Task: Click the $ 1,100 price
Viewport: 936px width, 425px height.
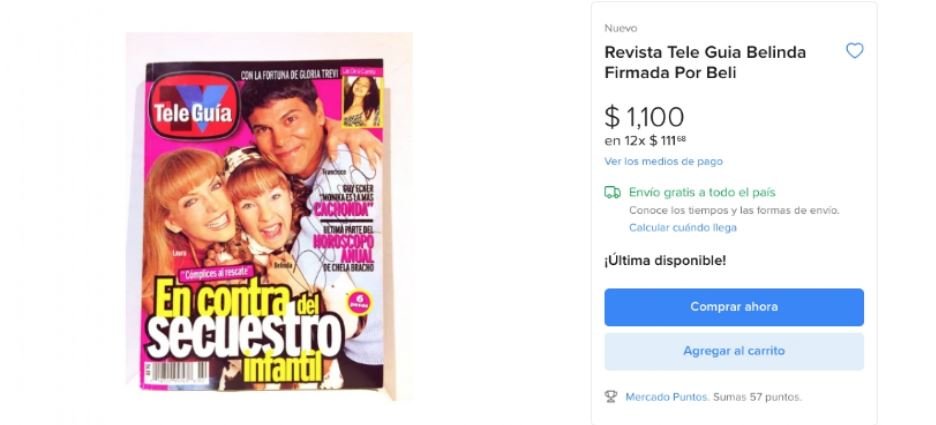Action: pyautogui.click(x=644, y=117)
